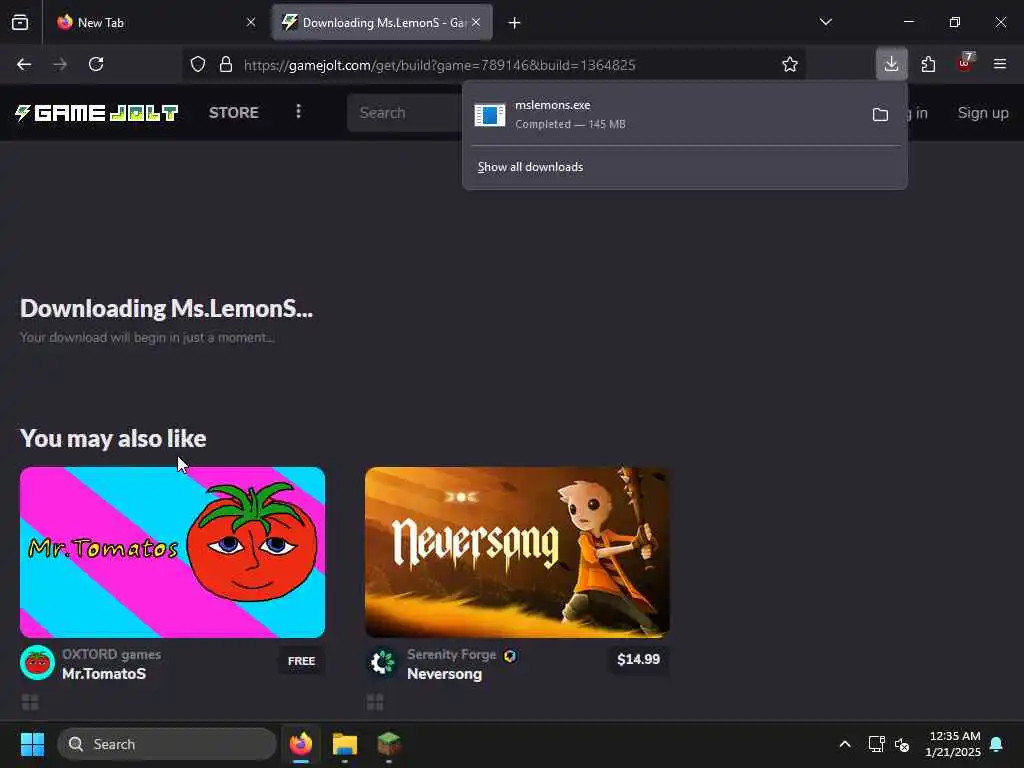Close the New Tab tab
This screenshot has height=768, width=1024.
[251, 22]
